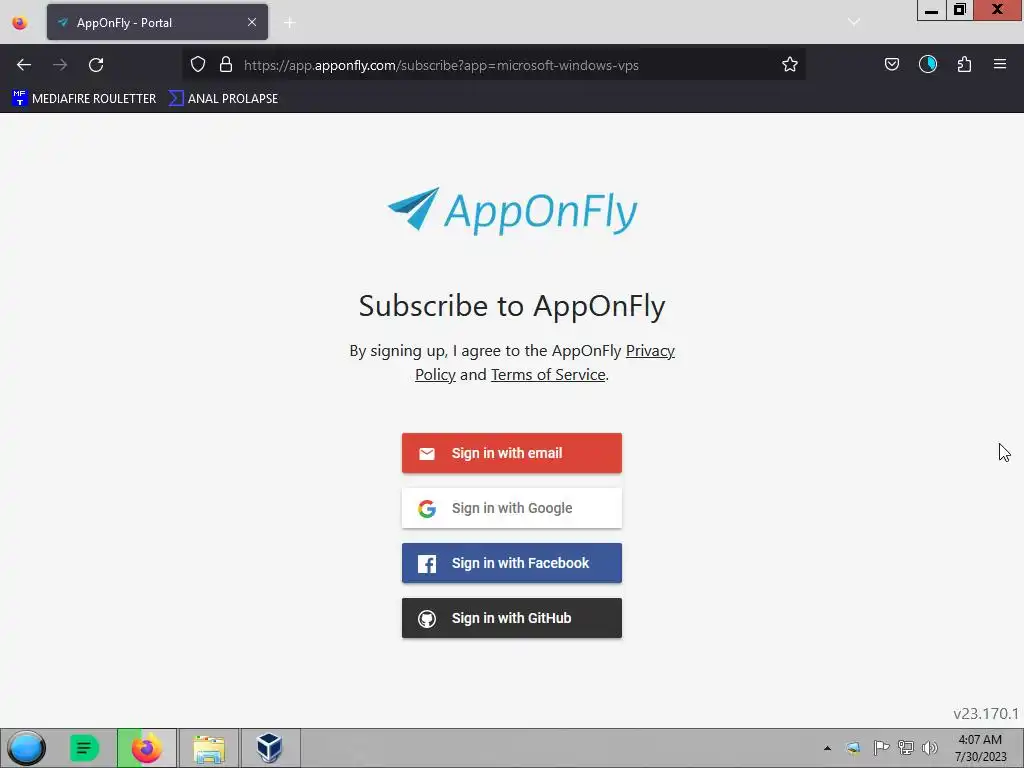Open the extensions puzzle-piece menu
1024x768 pixels.
(x=964, y=64)
